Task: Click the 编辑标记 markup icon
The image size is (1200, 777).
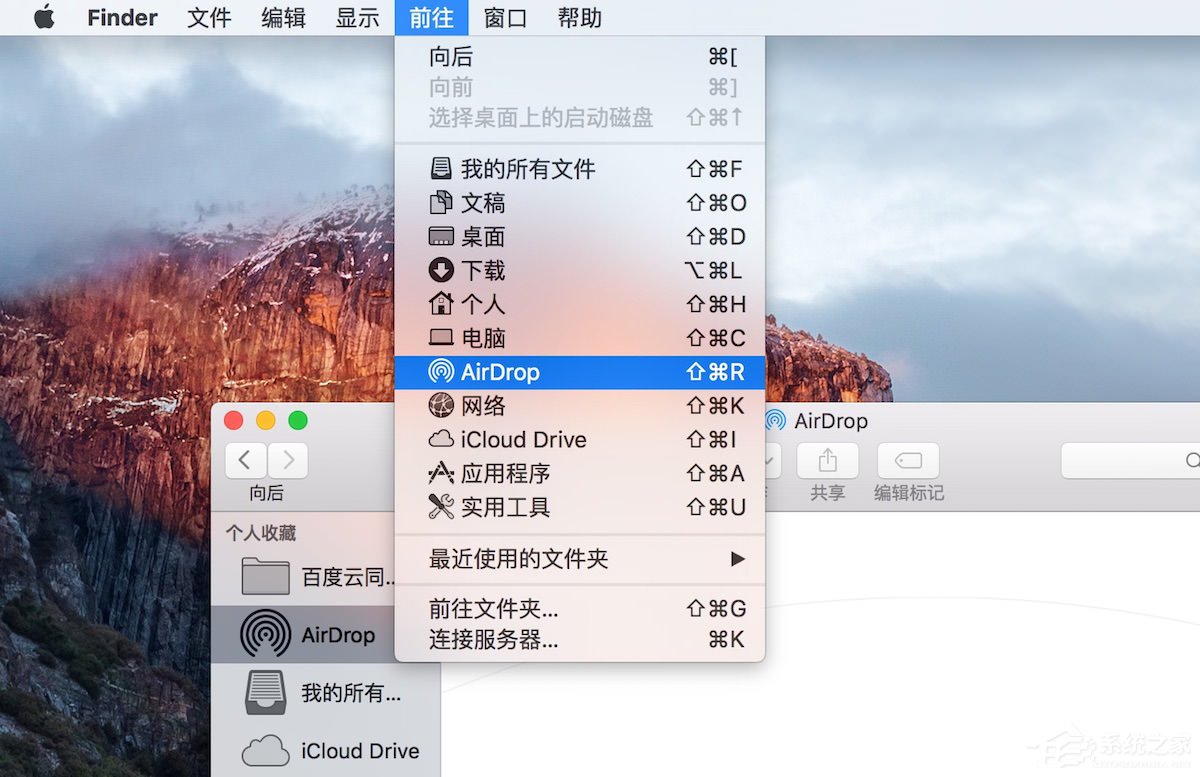Action: point(908,460)
